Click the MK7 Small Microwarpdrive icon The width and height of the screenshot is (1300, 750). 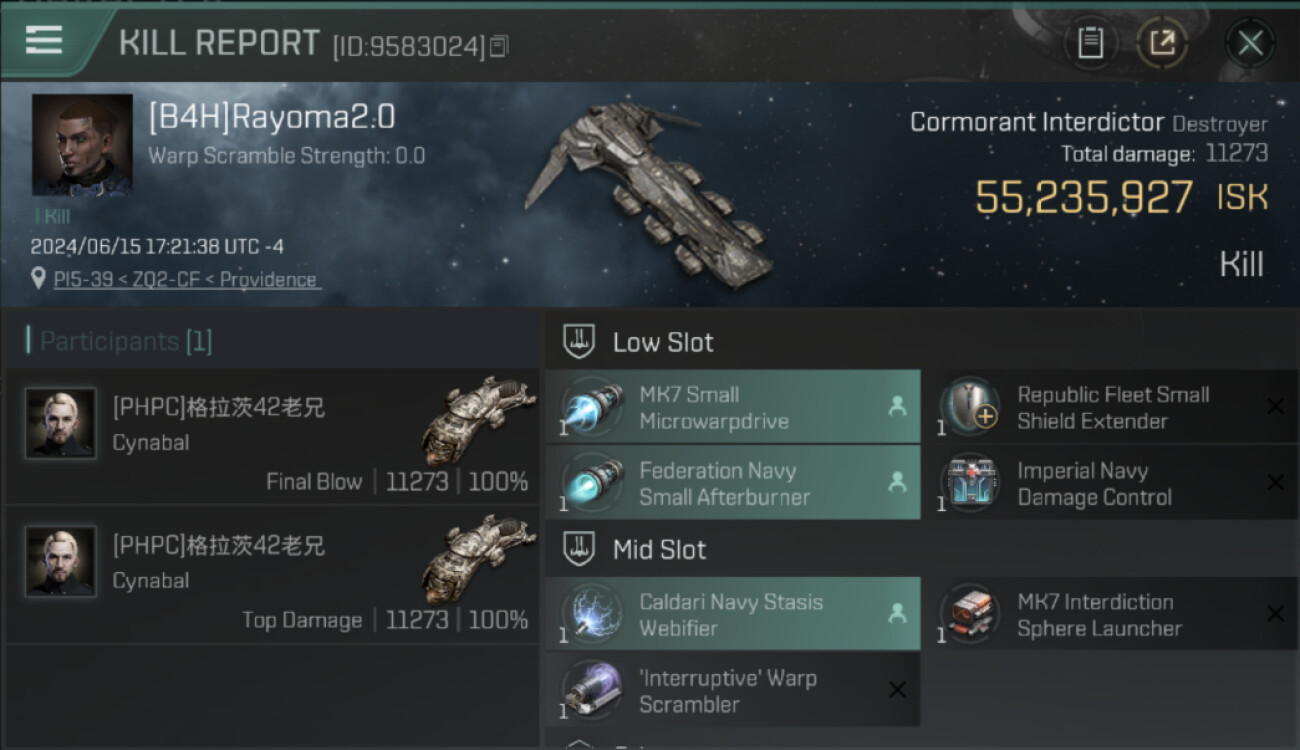coord(592,407)
